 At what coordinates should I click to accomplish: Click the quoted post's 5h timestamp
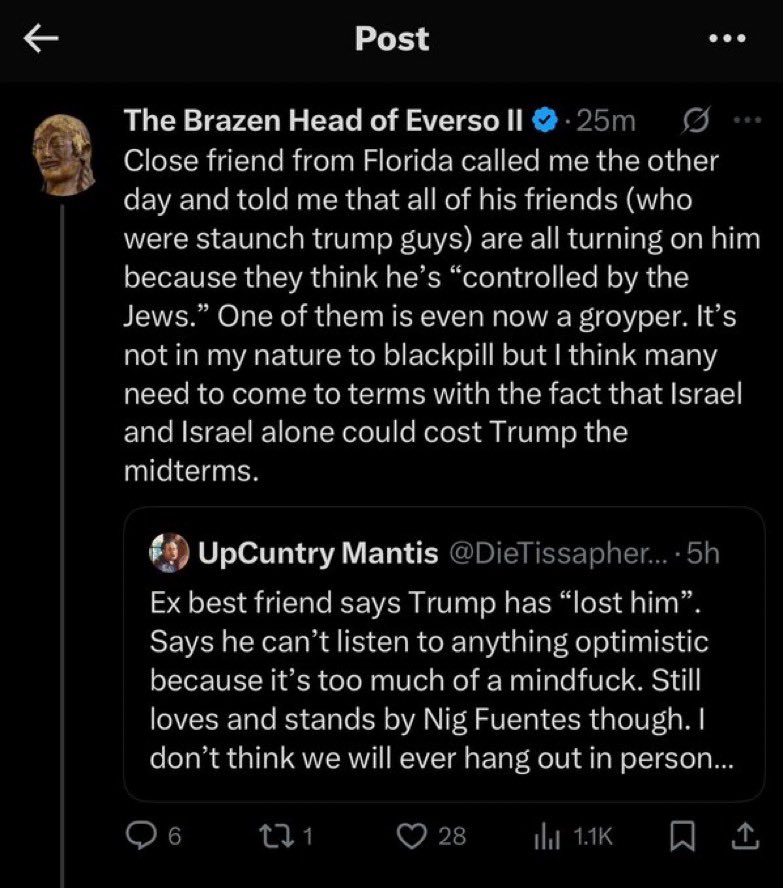point(703,553)
